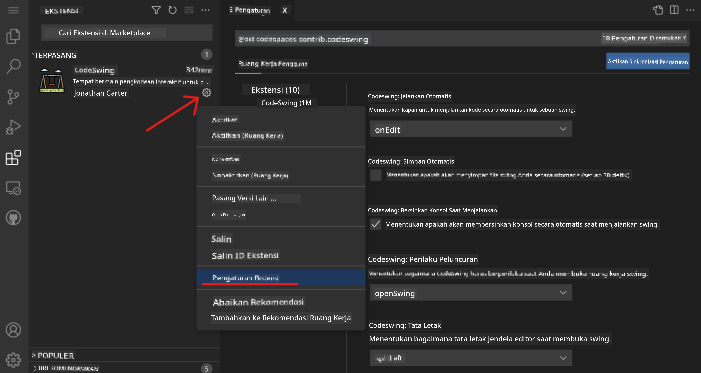
Task: Open the onEdit dropdown
Action: (x=471, y=129)
